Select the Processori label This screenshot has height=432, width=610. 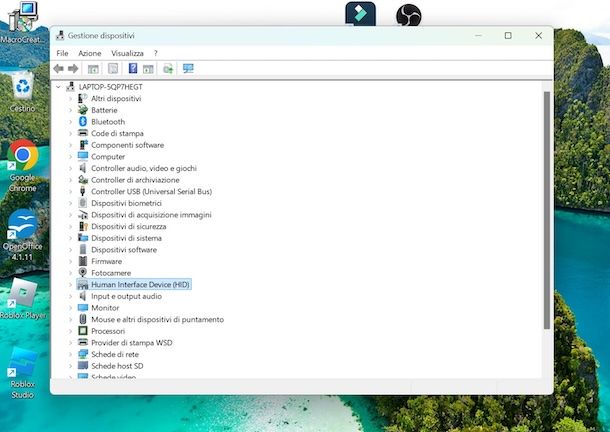click(108, 331)
